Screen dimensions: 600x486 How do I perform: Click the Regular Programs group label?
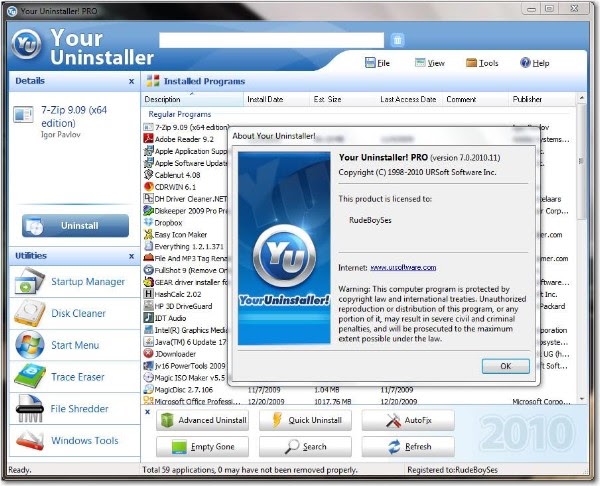[x=179, y=114]
